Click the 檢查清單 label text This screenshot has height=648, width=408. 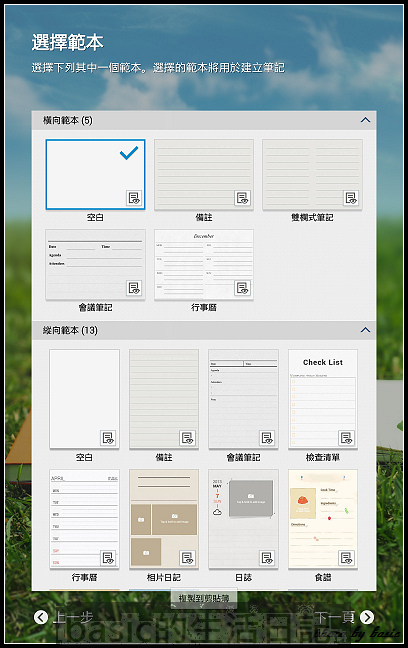click(323, 457)
